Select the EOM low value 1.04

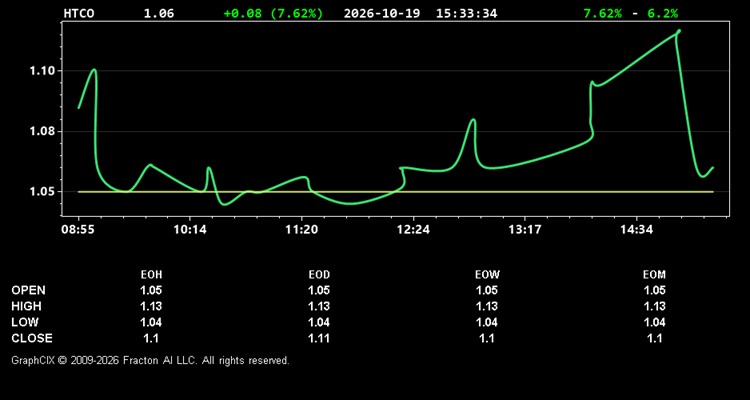[x=654, y=322]
